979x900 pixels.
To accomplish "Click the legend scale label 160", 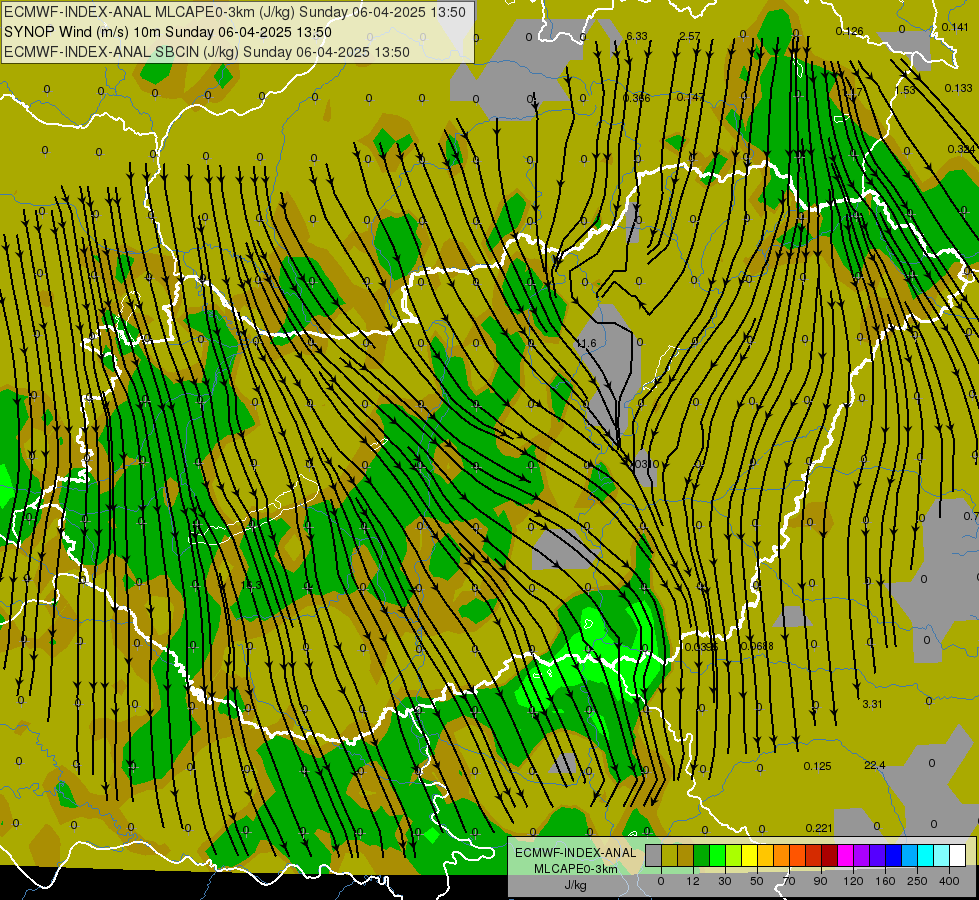I will point(885,881).
